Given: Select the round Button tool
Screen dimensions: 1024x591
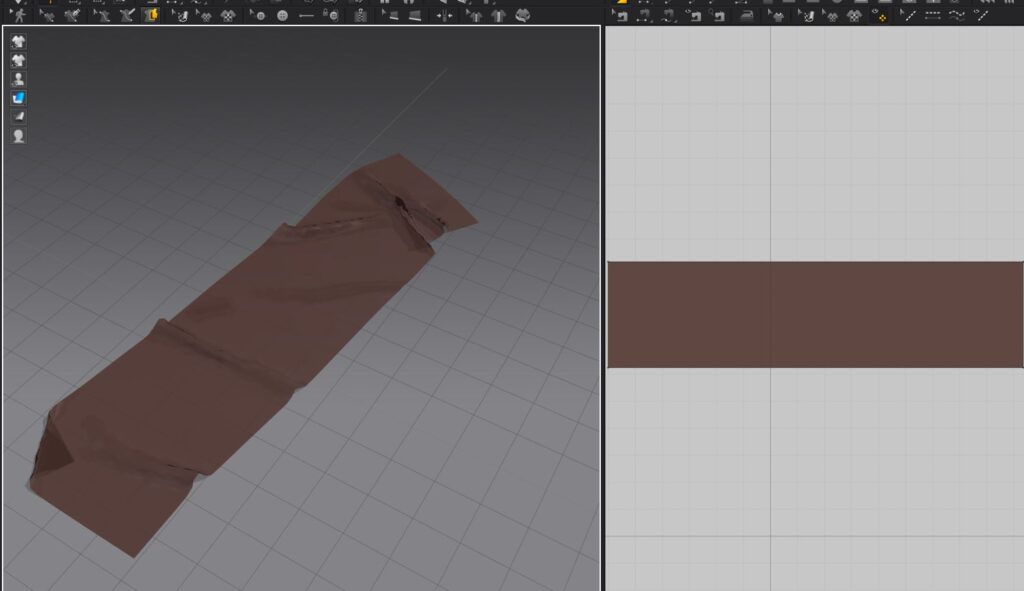Looking at the screenshot, I should click(282, 15).
